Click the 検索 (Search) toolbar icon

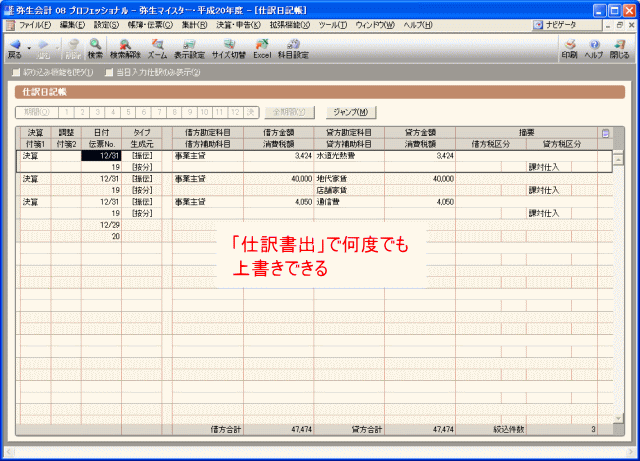pyautogui.click(x=95, y=48)
